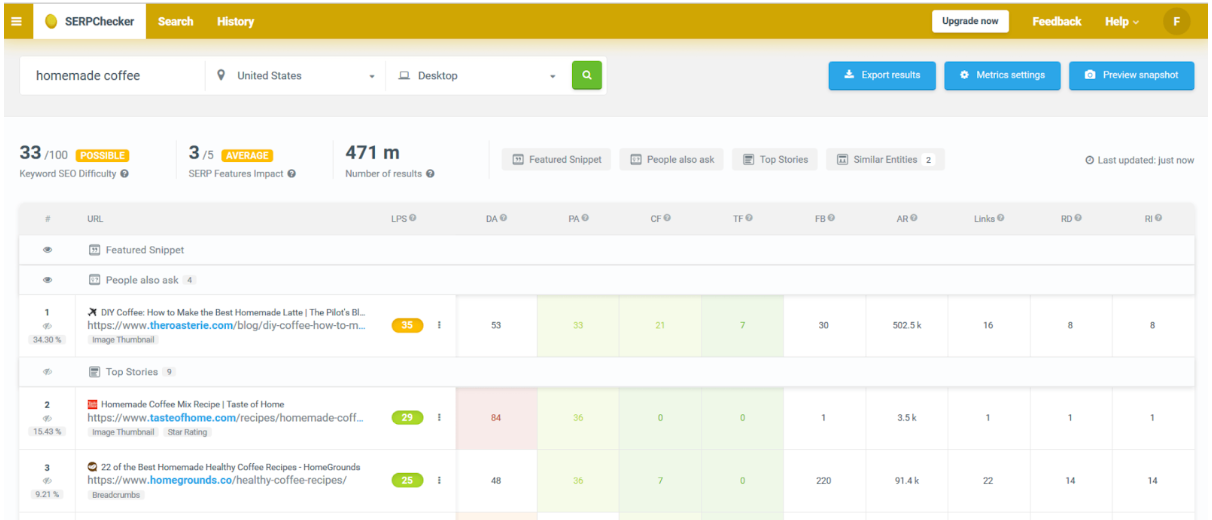Toggle the eye icon under rank 2
Viewport: 1212px width, 520px height.
[47, 418]
